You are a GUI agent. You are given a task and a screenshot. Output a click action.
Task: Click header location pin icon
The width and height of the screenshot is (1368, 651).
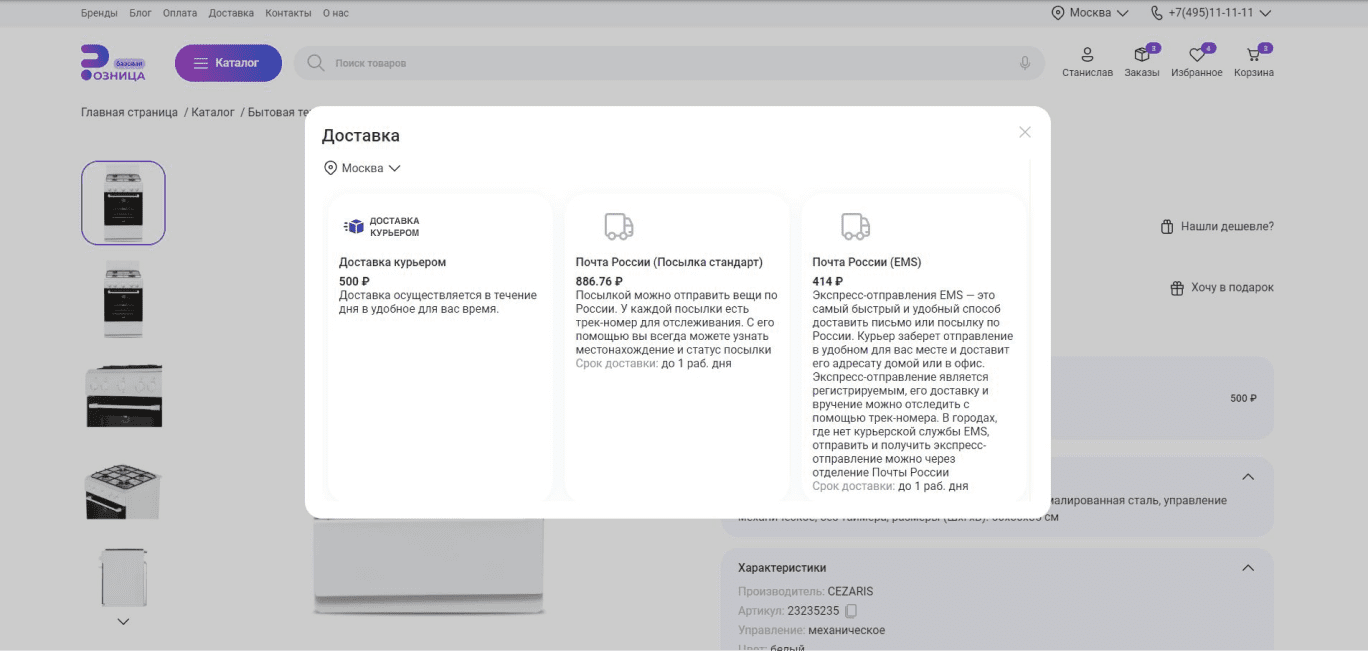[x=1057, y=13]
